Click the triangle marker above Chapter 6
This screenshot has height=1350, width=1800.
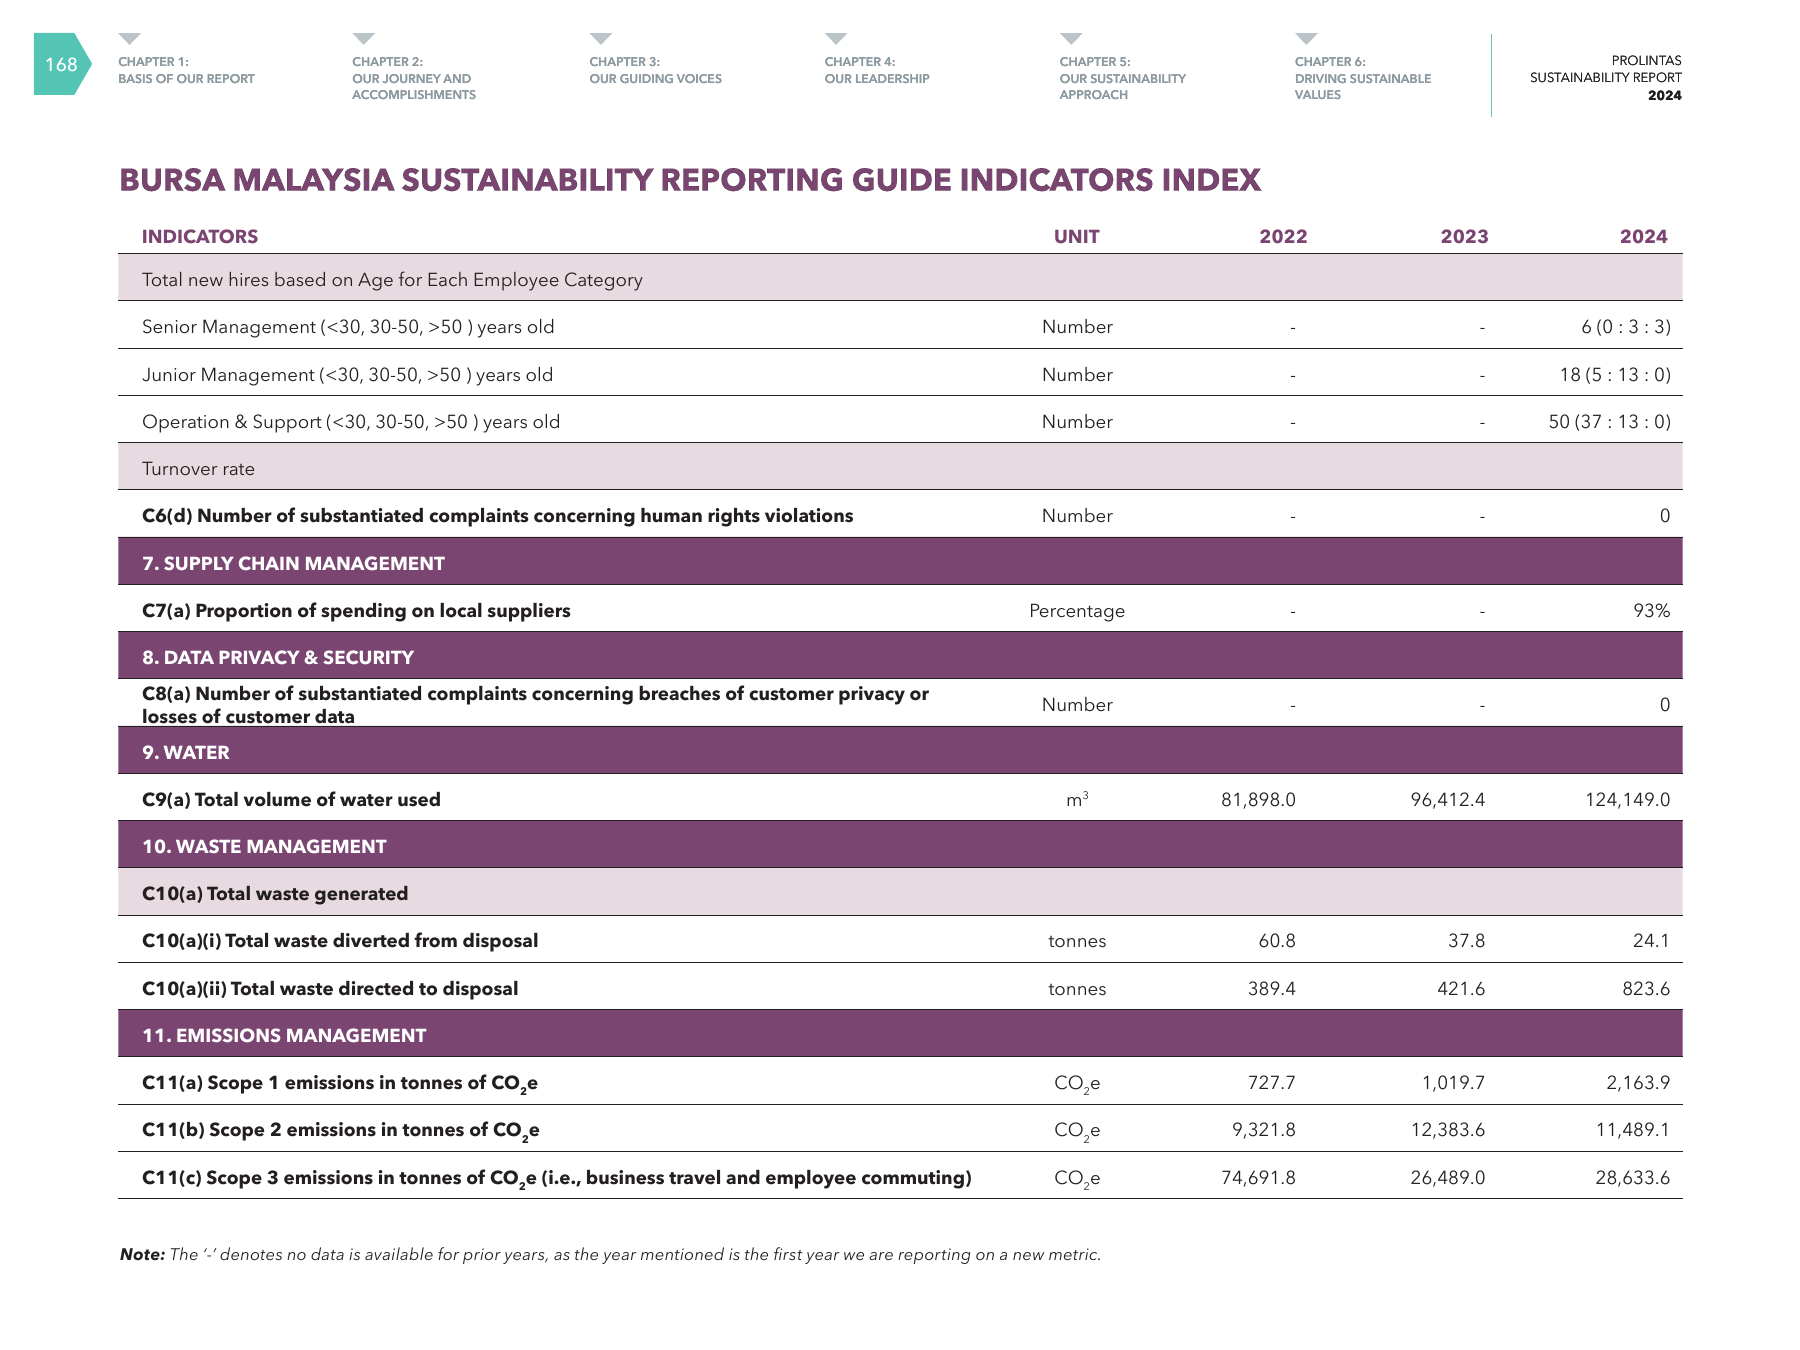tap(1306, 39)
